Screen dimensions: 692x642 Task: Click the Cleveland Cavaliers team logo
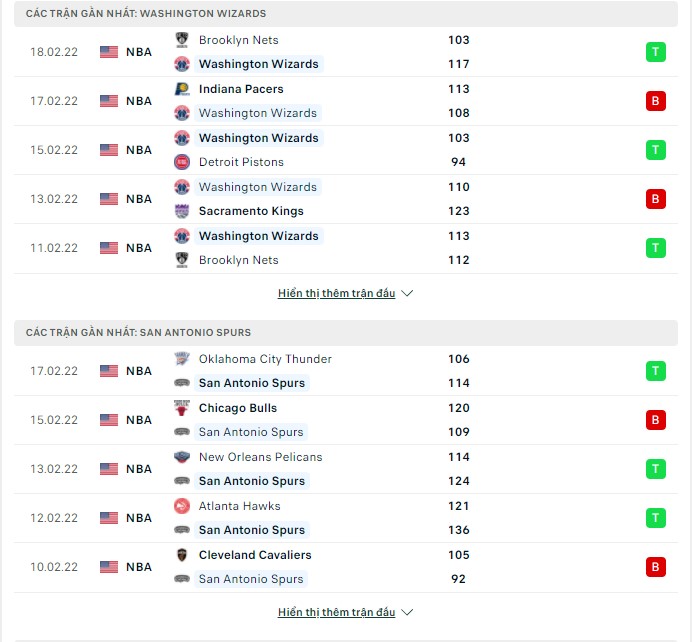click(182, 555)
